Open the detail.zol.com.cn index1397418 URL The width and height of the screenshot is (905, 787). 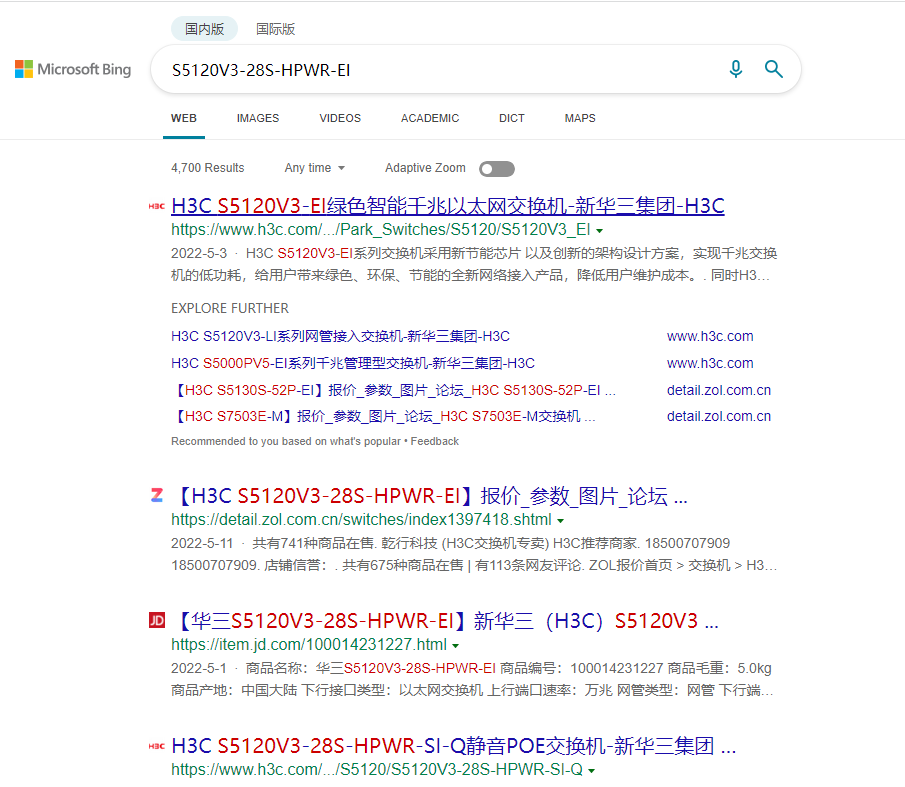(361, 519)
